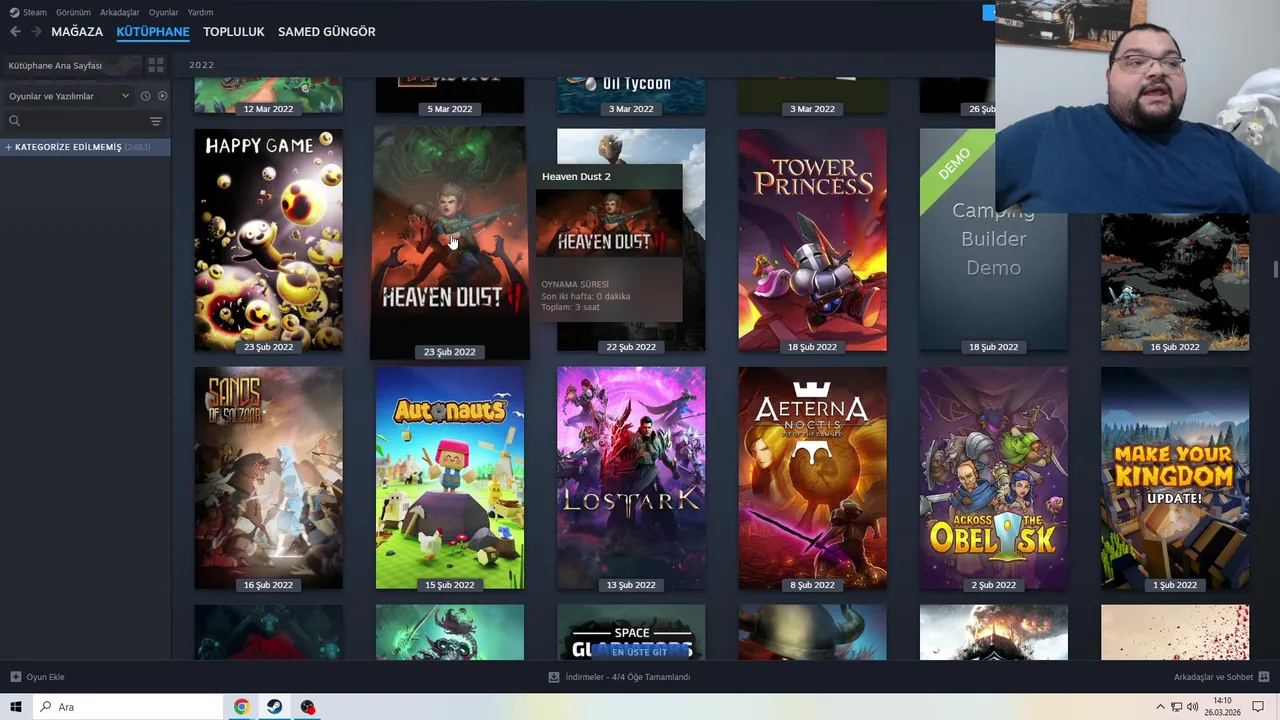
Task: Open the Autonauts cover
Action: (x=450, y=477)
